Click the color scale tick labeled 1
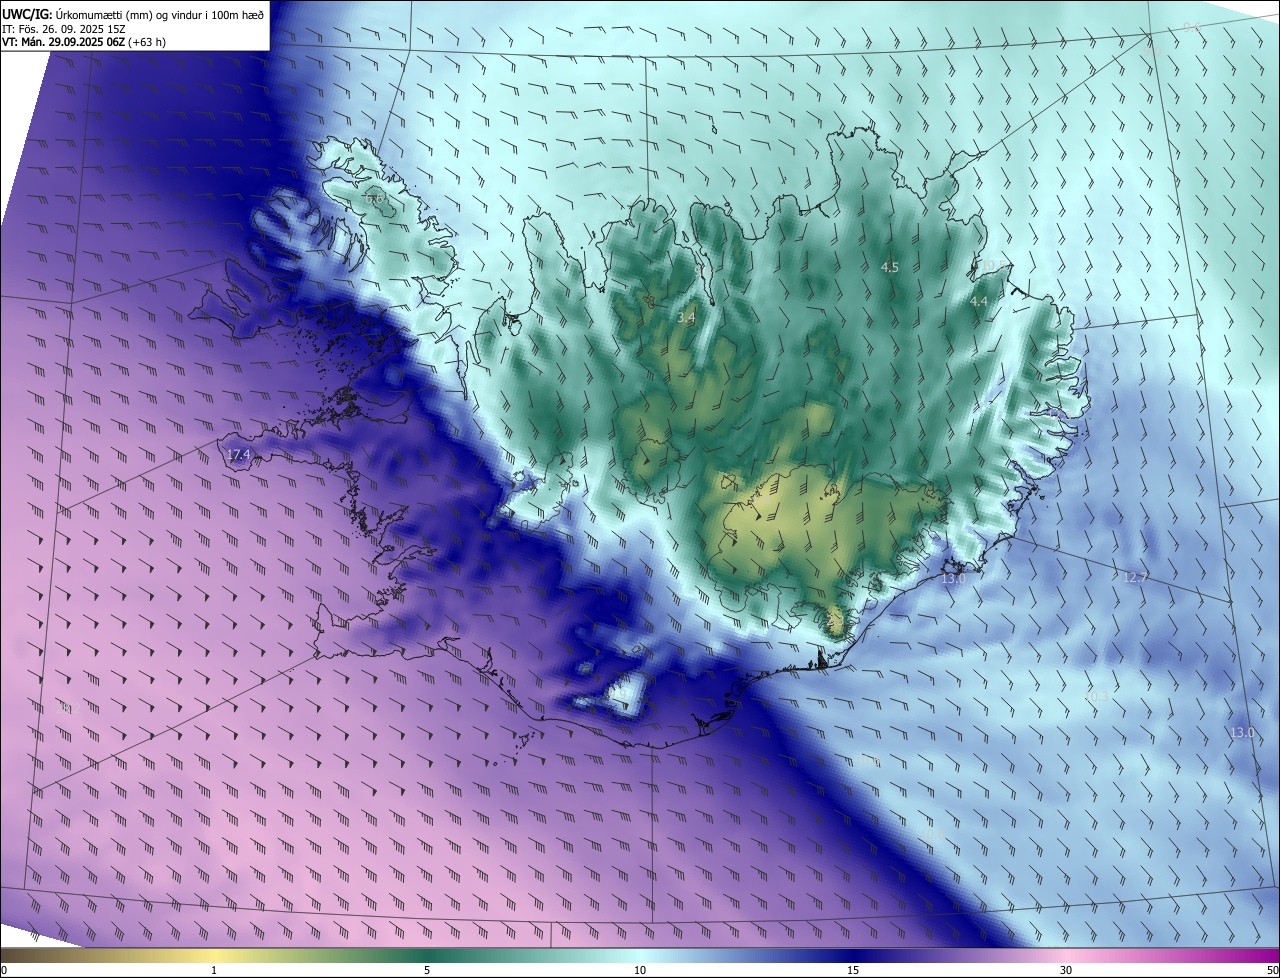The image size is (1280, 978). [x=214, y=970]
